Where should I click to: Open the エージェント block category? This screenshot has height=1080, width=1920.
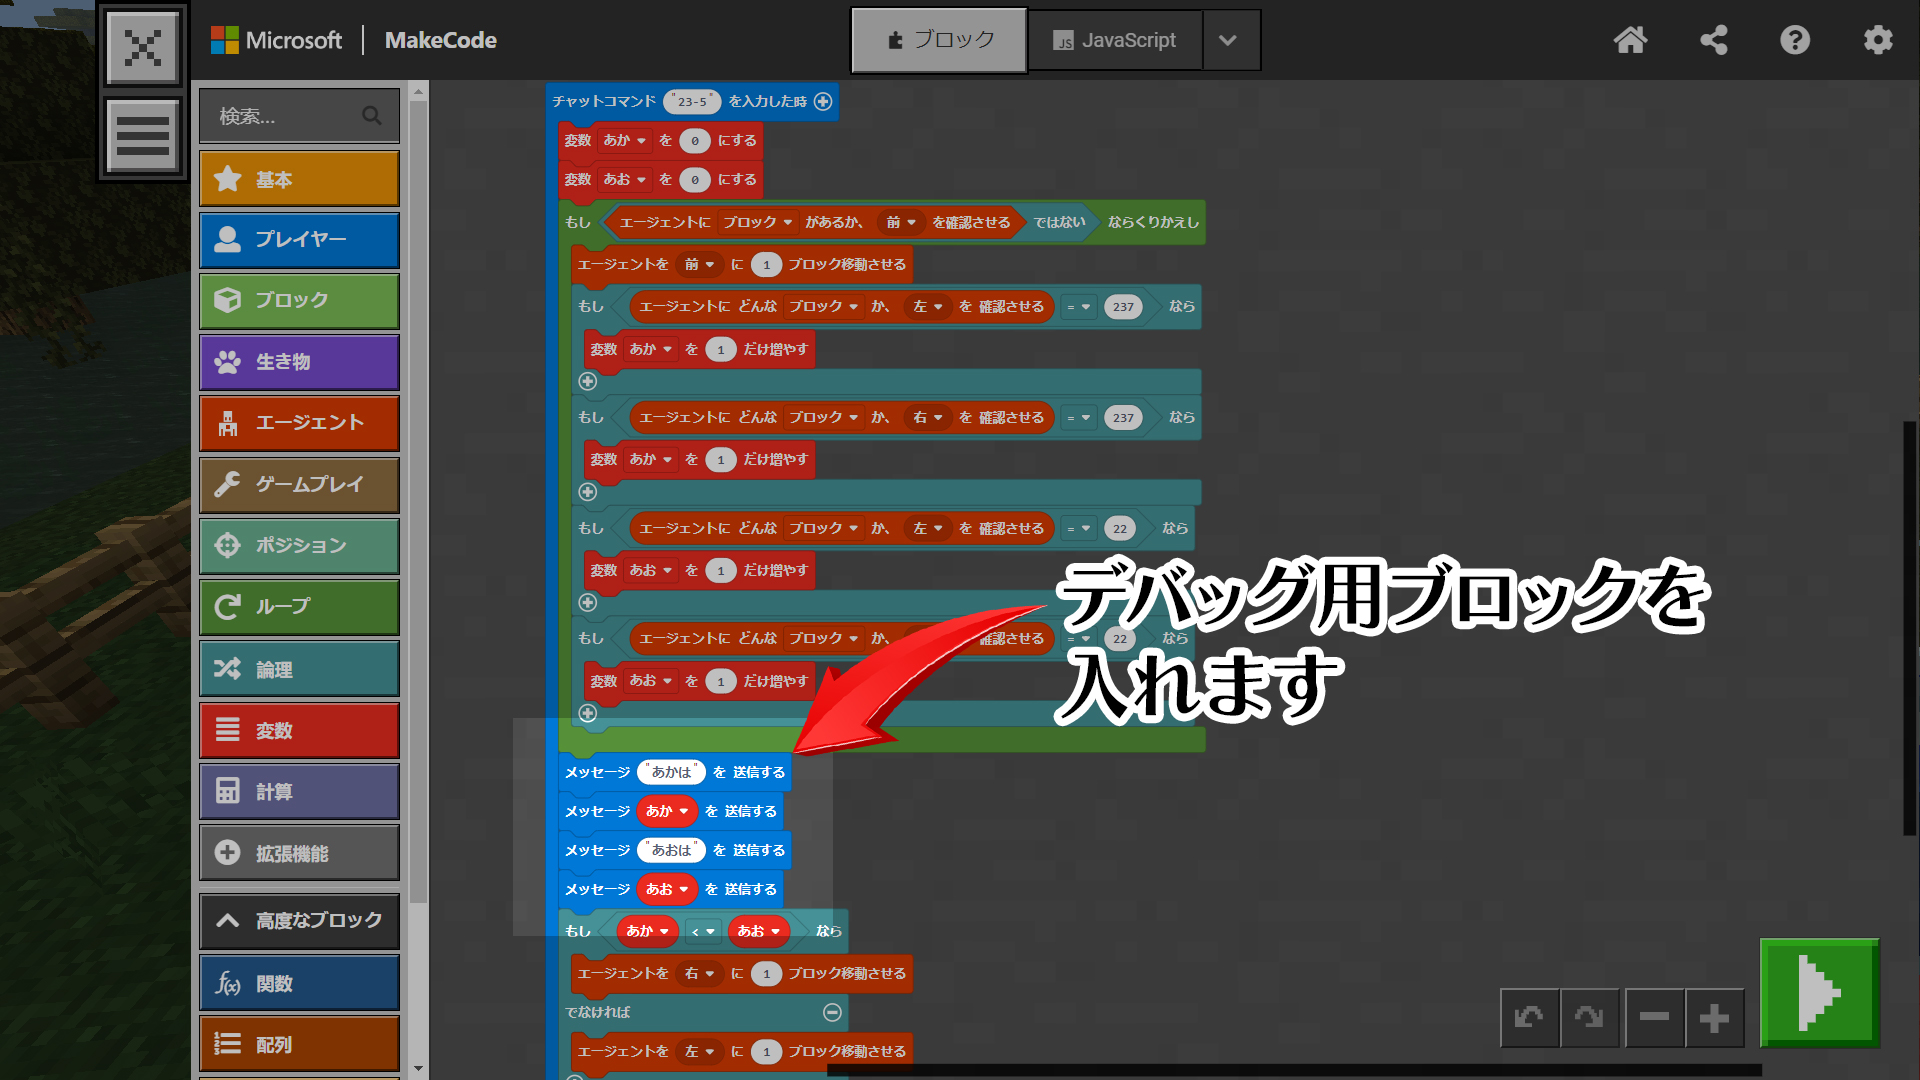tap(299, 423)
